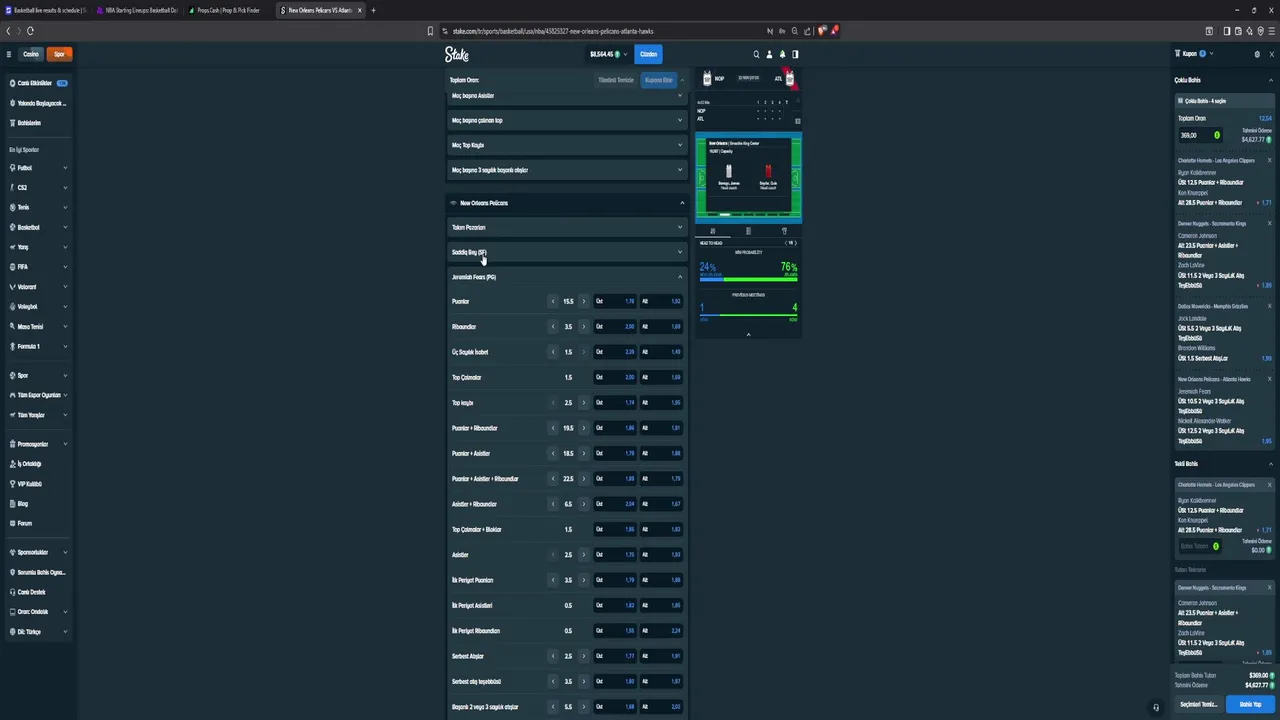Click the Tümünü Temizle button
Viewport: 1280px width, 720px height.
click(616, 80)
